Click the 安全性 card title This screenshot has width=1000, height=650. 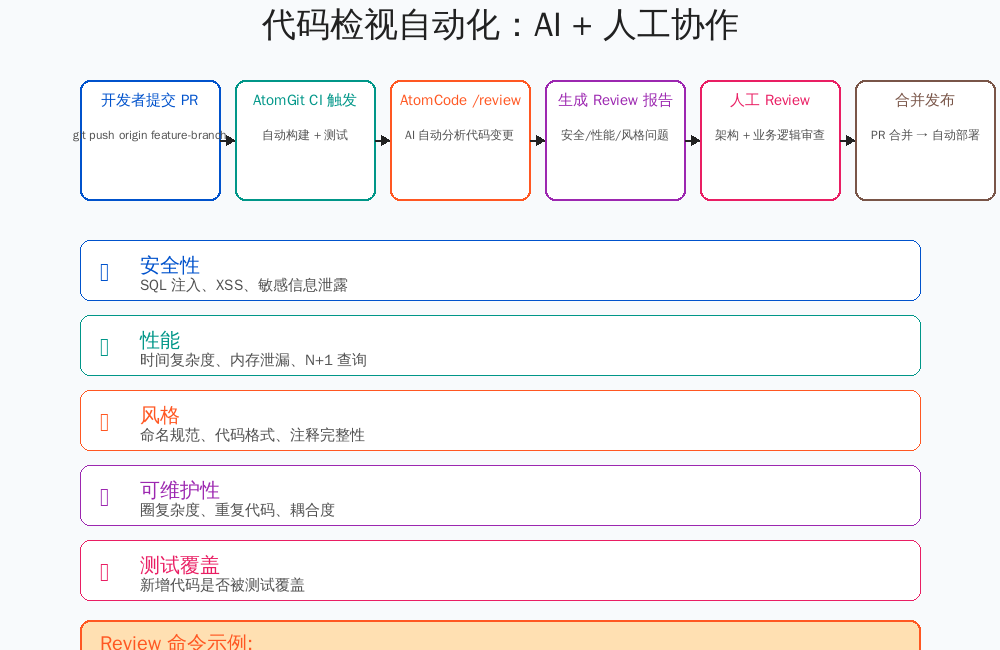pyautogui.click(x=170, y=265)
